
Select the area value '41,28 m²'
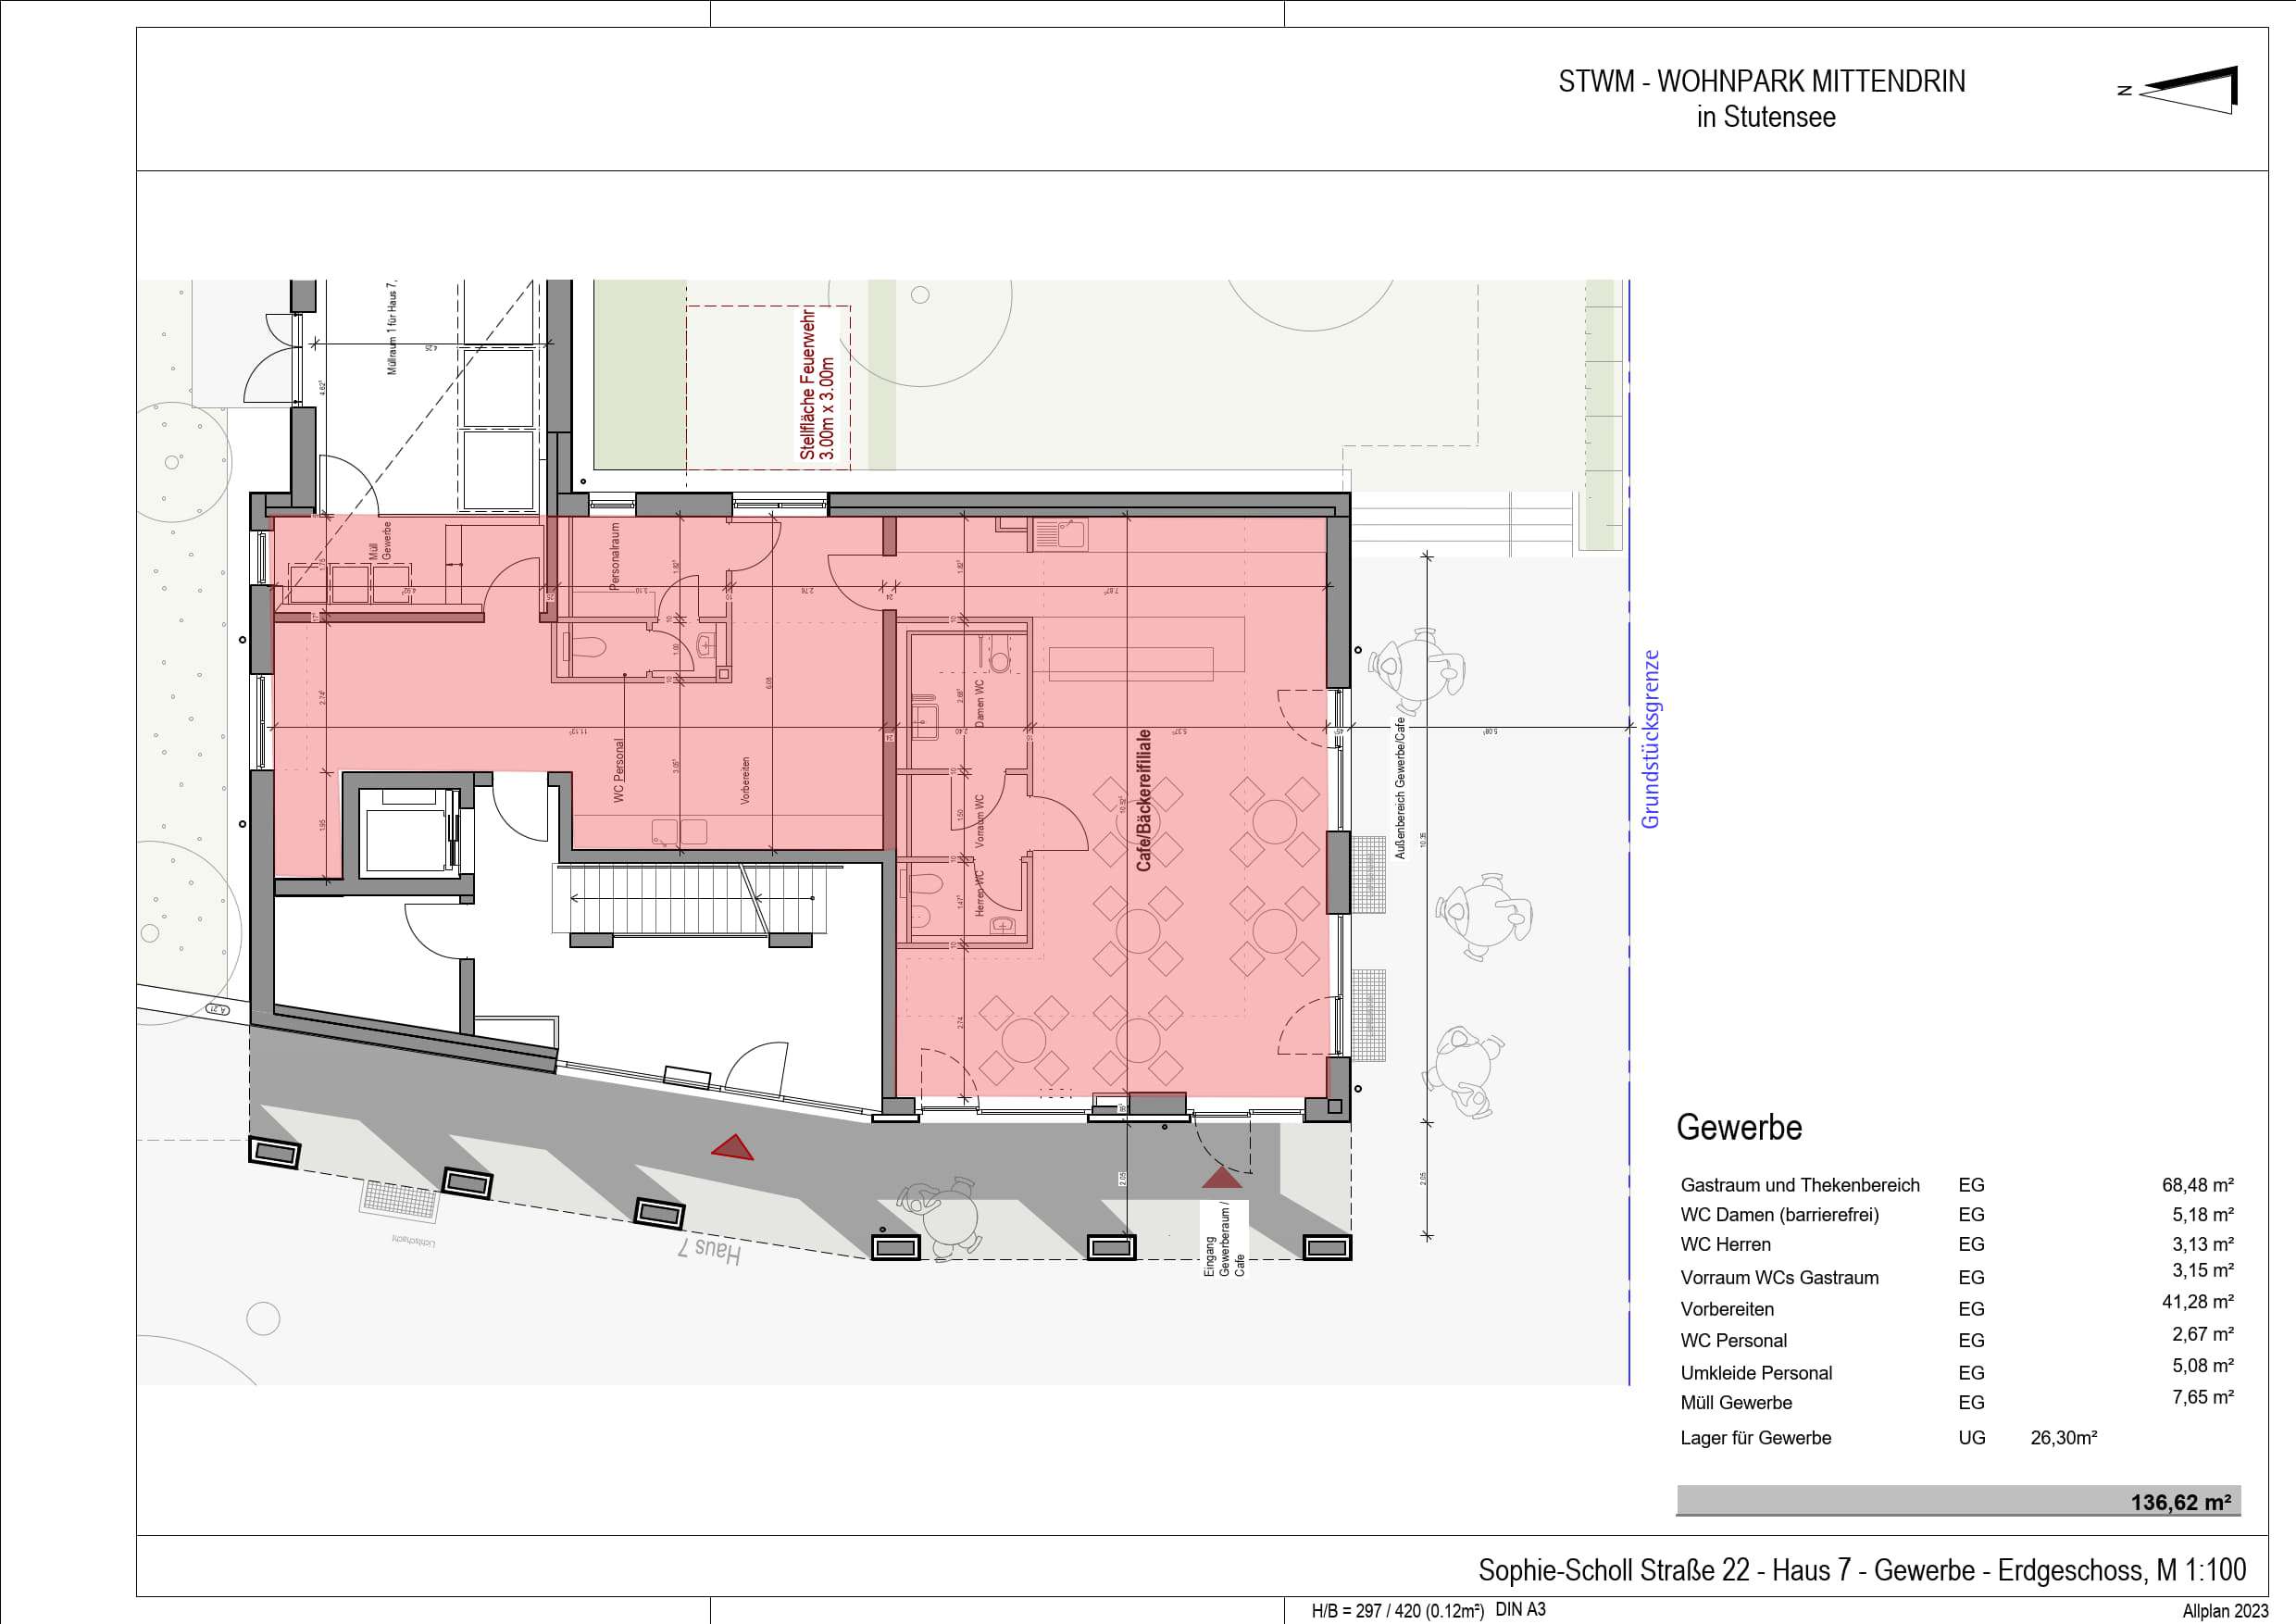point(2197,1301)
